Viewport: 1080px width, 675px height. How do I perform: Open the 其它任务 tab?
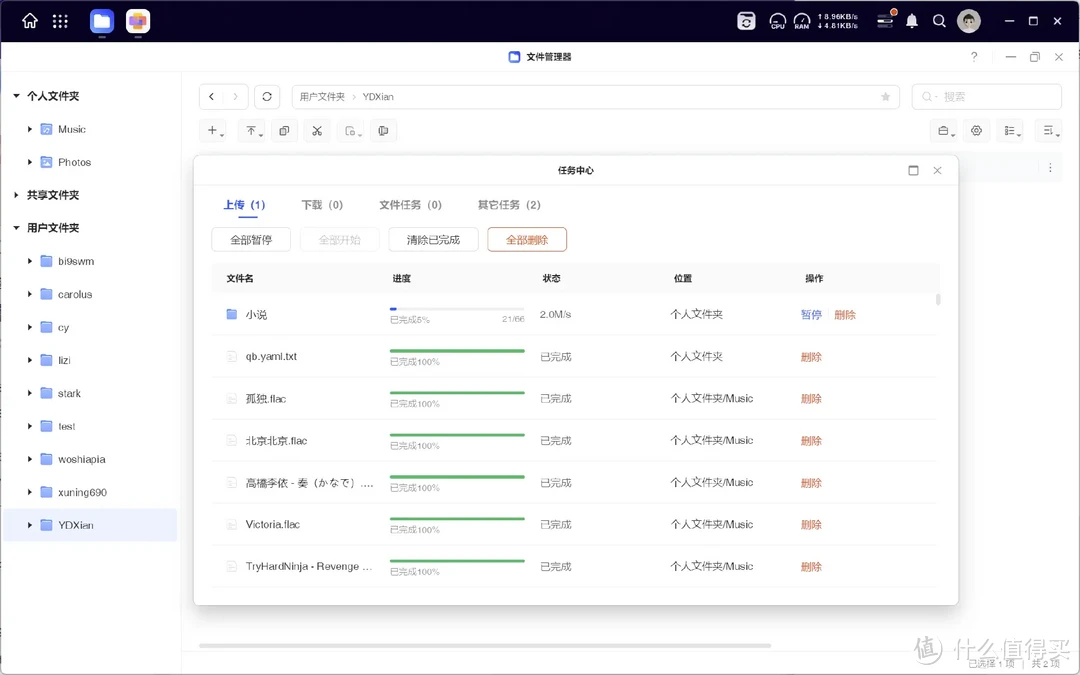(509, 204)
